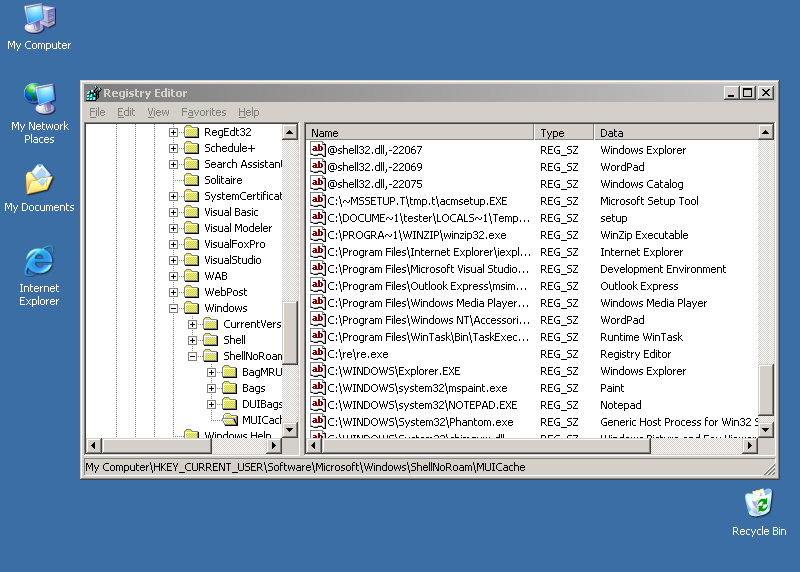Open the Favorites menu
The width and height of the screenshot is (800, 572).
(x=204, y=112)
